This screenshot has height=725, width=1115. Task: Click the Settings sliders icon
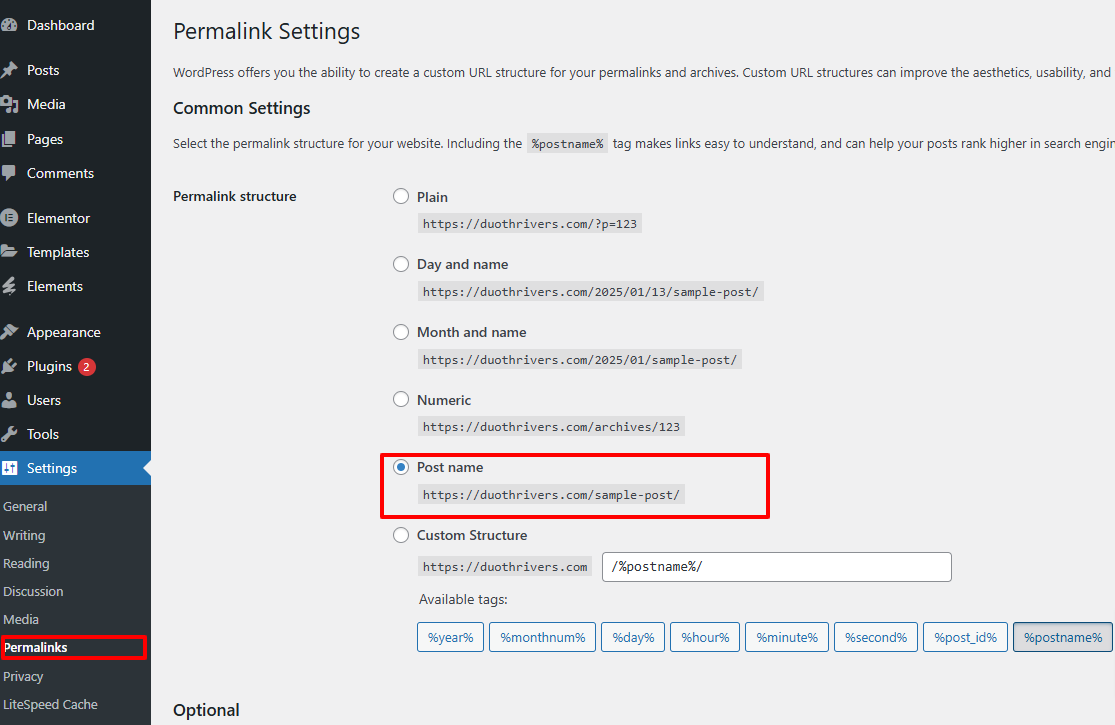[9, 468]
